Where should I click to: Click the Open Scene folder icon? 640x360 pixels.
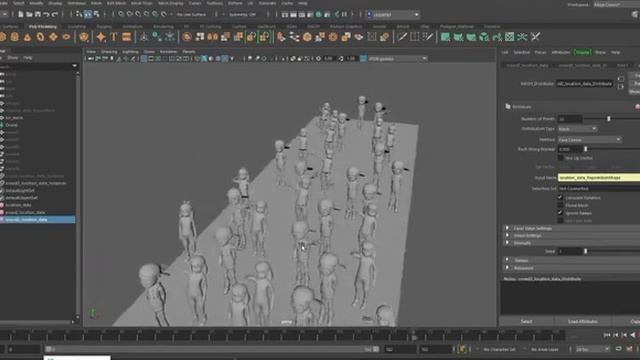tap(29, 14)
